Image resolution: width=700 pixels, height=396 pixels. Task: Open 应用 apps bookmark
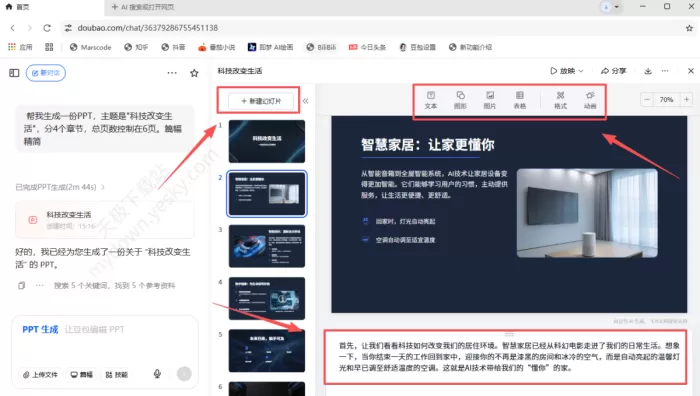(x=20, y=47)
